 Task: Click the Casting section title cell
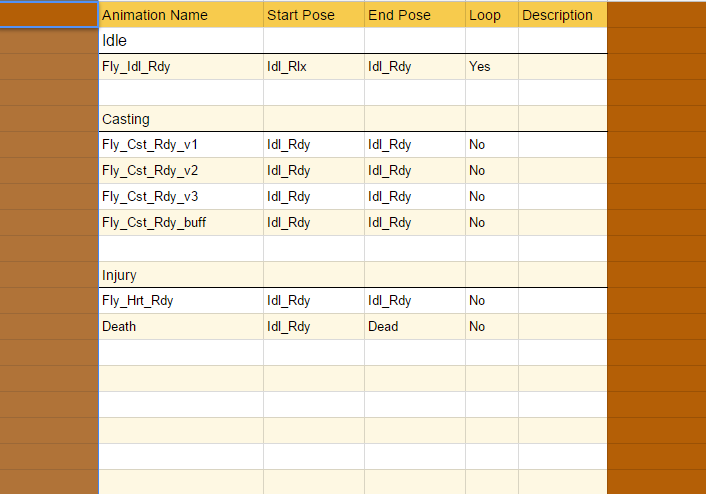pos(180,119)
